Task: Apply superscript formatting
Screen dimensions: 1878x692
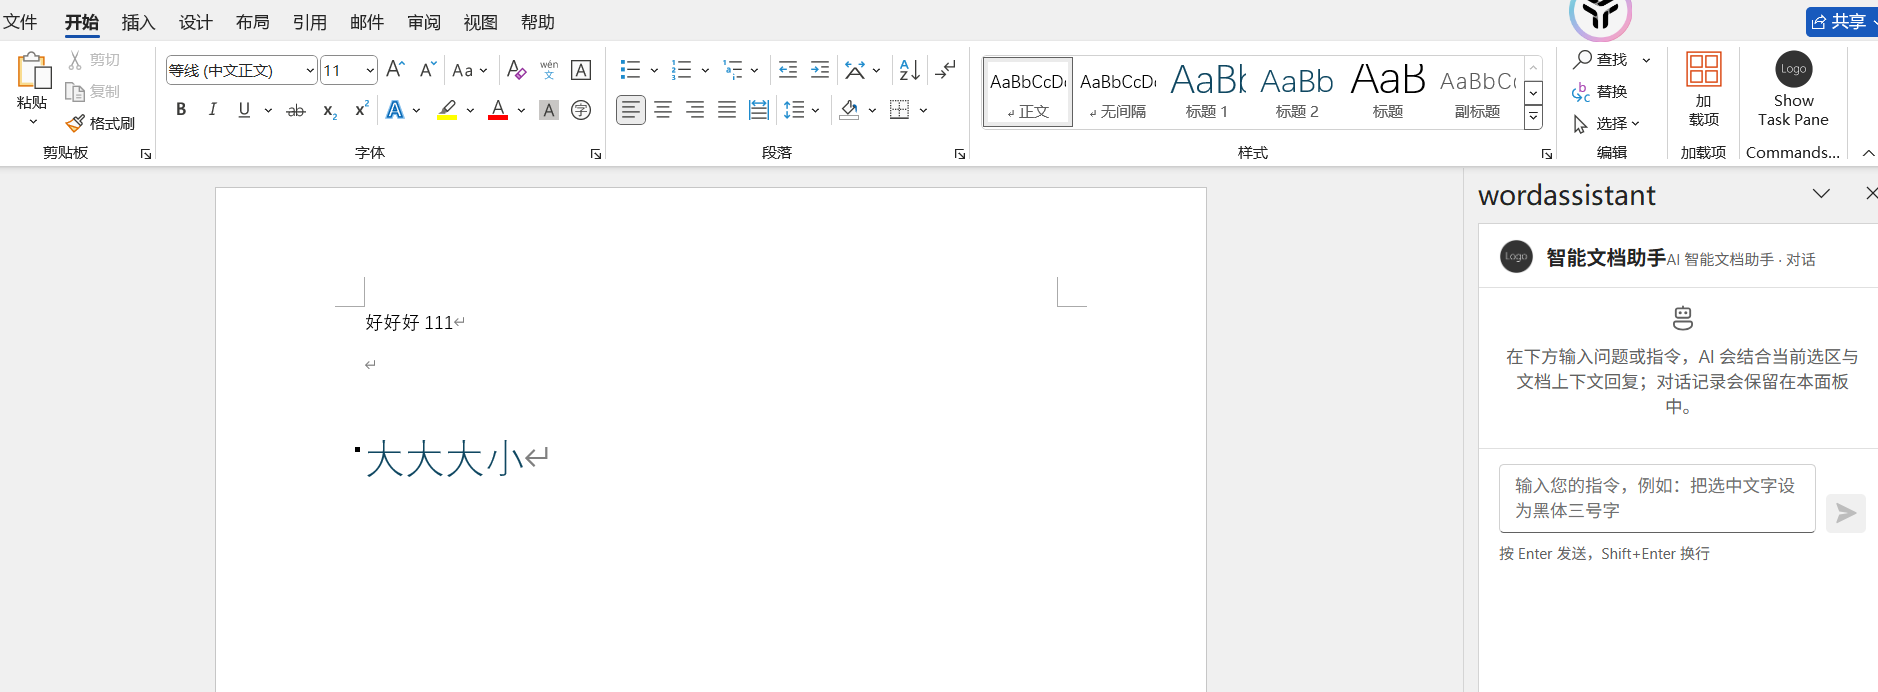Action: pos(362,110)
